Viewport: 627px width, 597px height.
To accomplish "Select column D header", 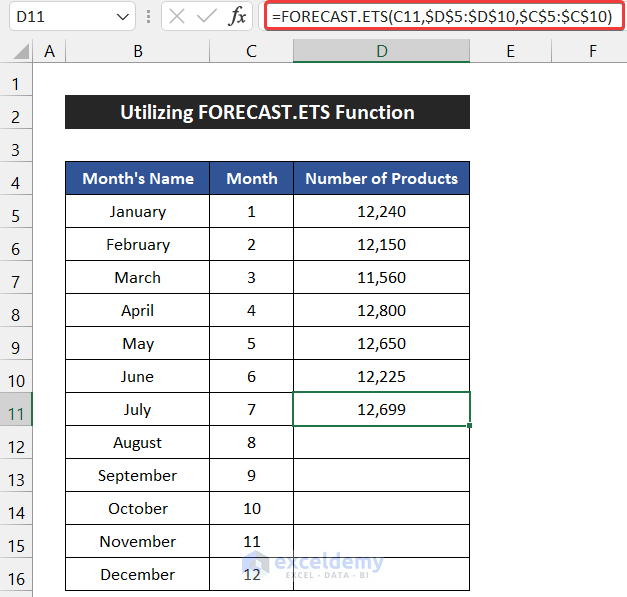I will 381,51.
